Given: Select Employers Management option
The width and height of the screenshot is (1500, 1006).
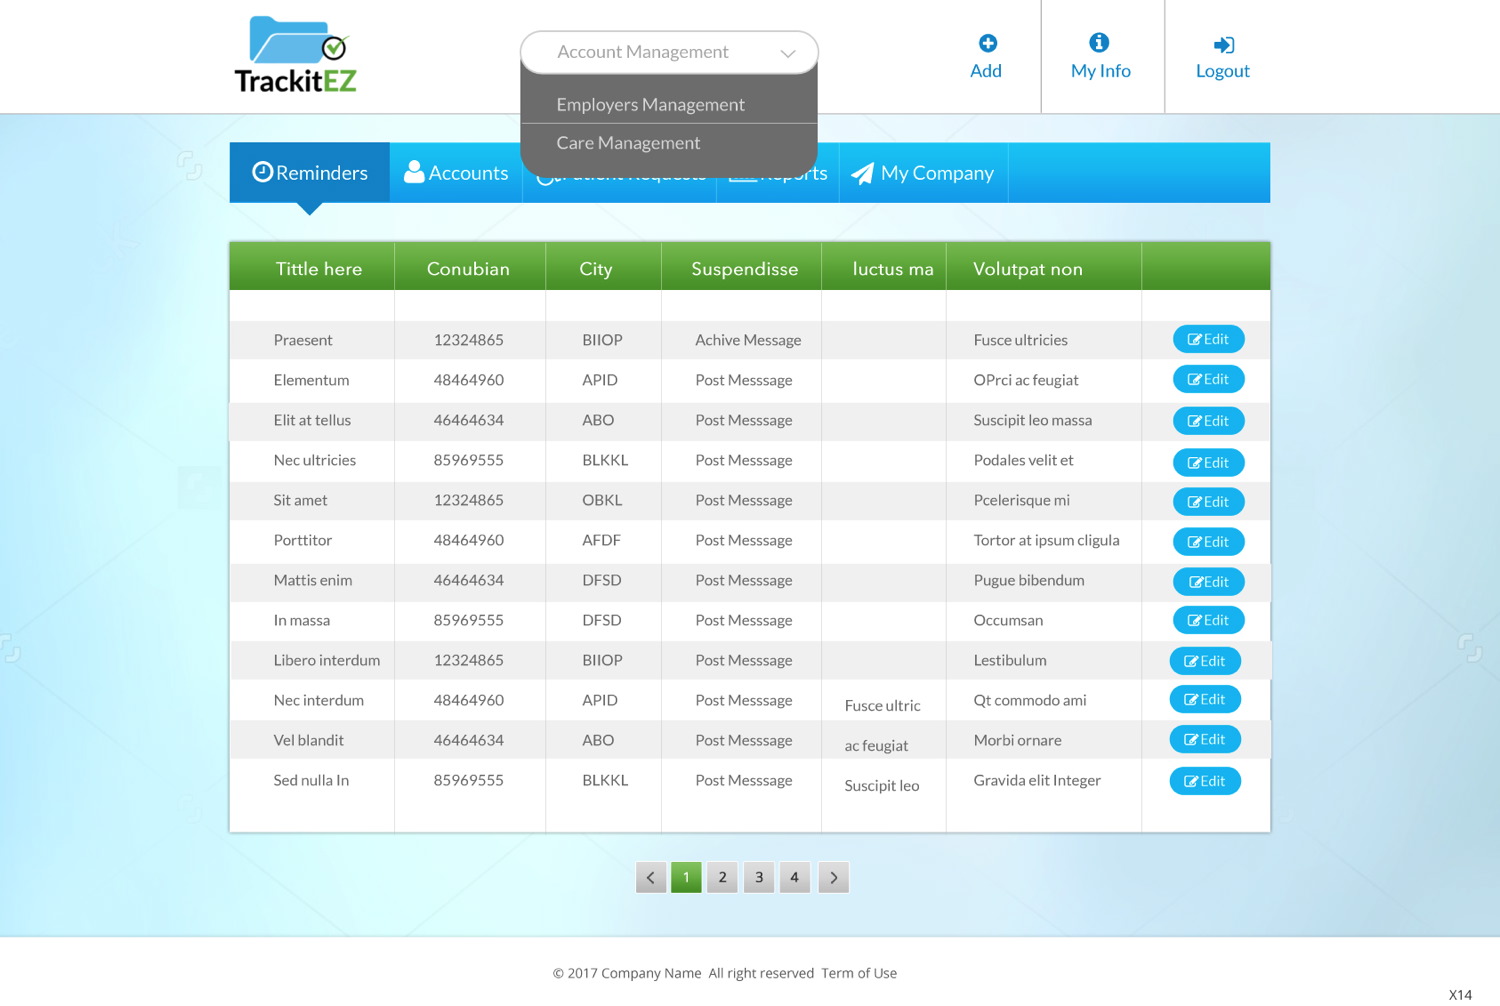Looking at the screenshot, I should coord(650,105).
